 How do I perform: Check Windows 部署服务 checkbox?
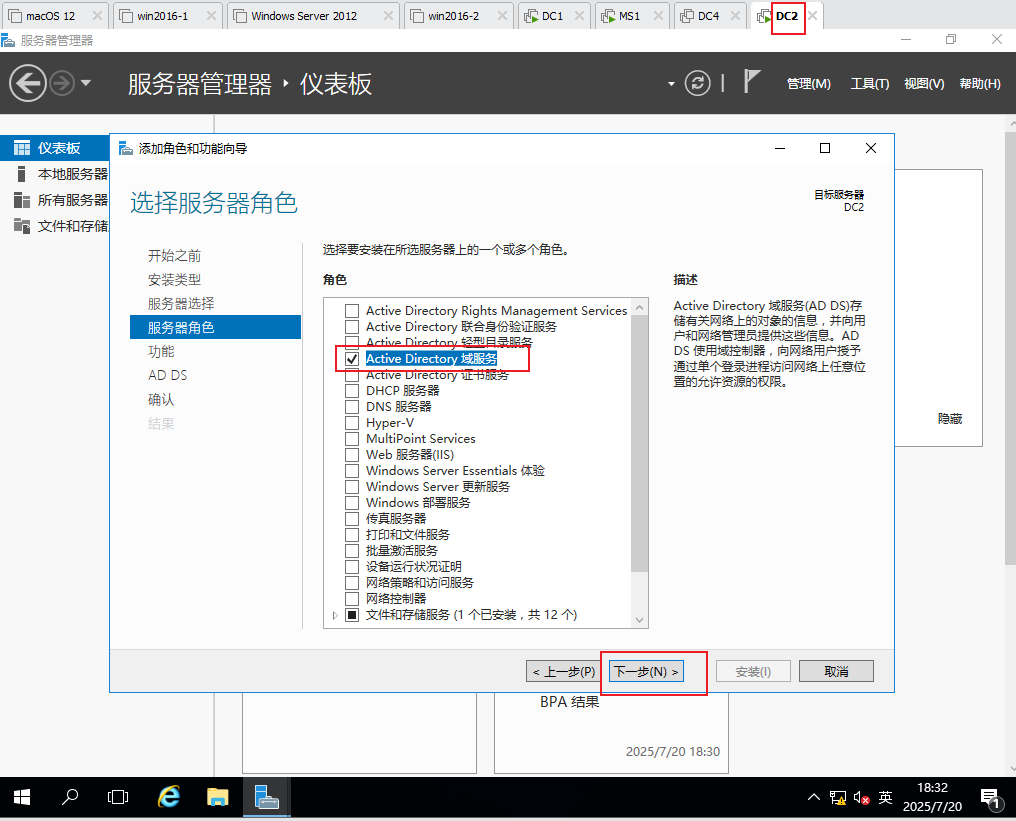[352, 502]
